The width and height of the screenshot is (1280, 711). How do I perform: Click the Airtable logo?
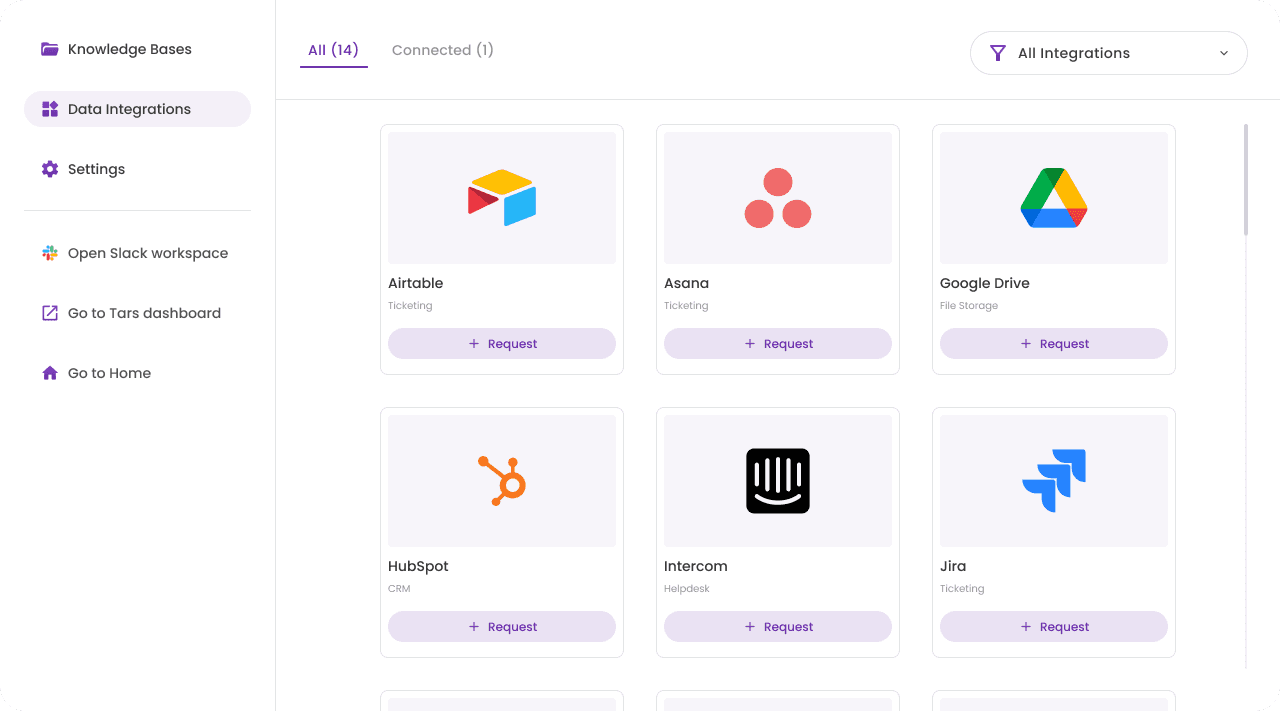(502, 198)
